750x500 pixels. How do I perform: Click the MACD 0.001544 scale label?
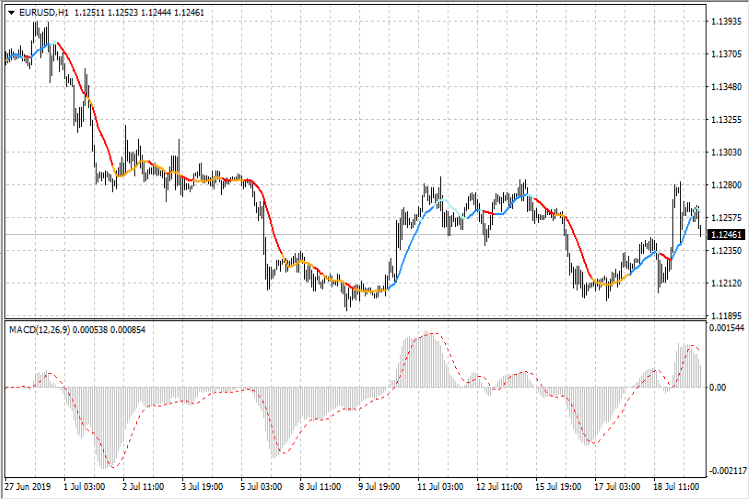tap(727, 328)
